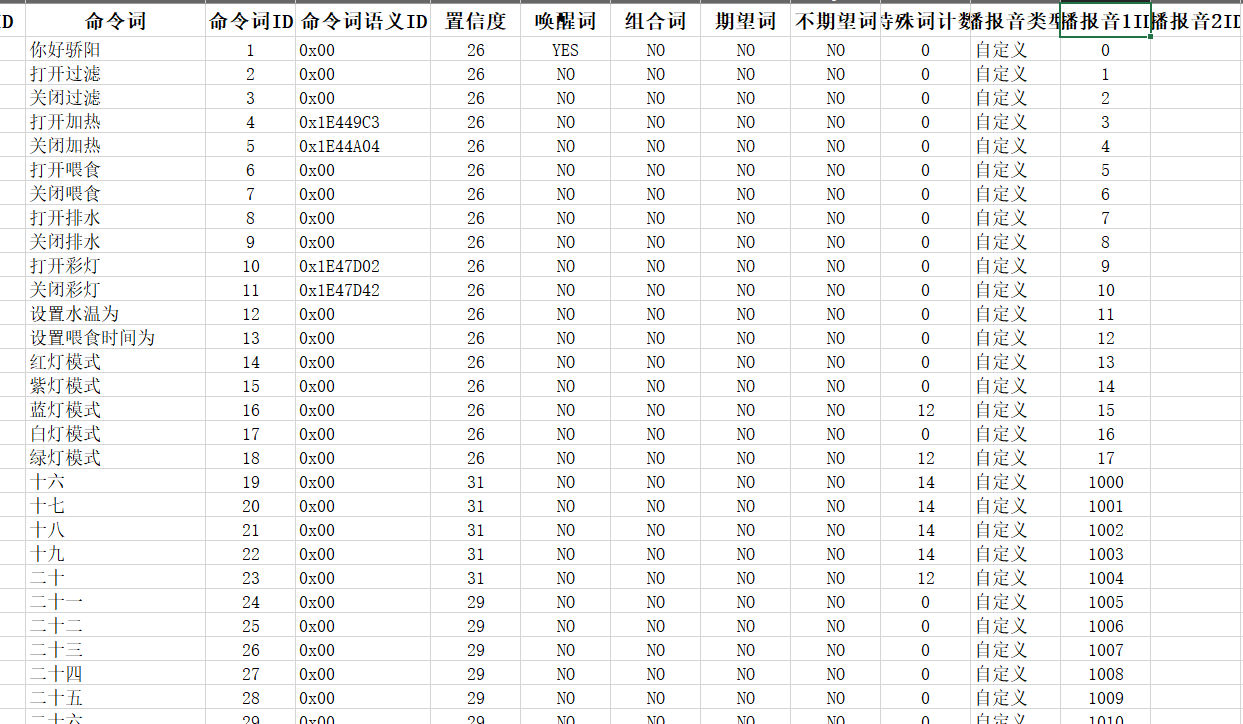Click the 播报音1ID cell 1001
Viewport: 1243px width, 724px height.
(x=1105, y=506)
